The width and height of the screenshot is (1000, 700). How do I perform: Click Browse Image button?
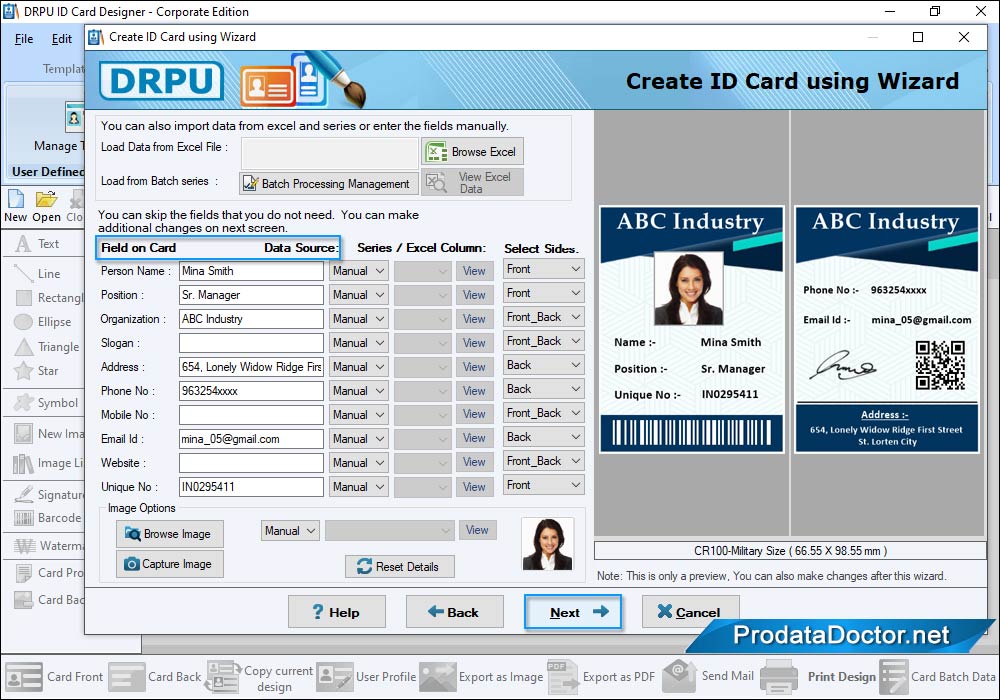[170, 534]
